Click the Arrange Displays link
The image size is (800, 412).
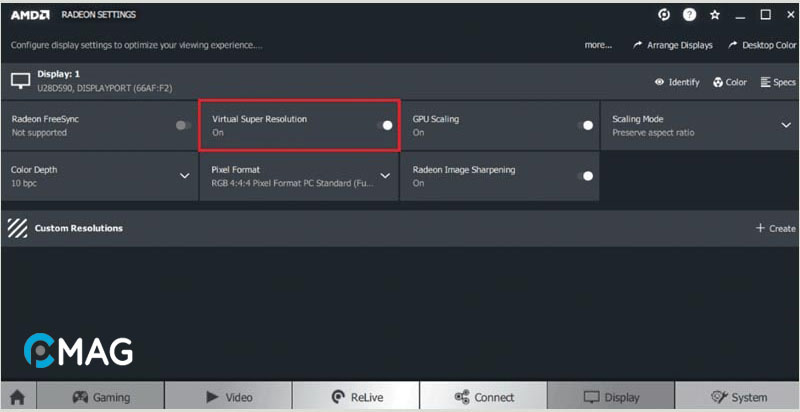673,45
